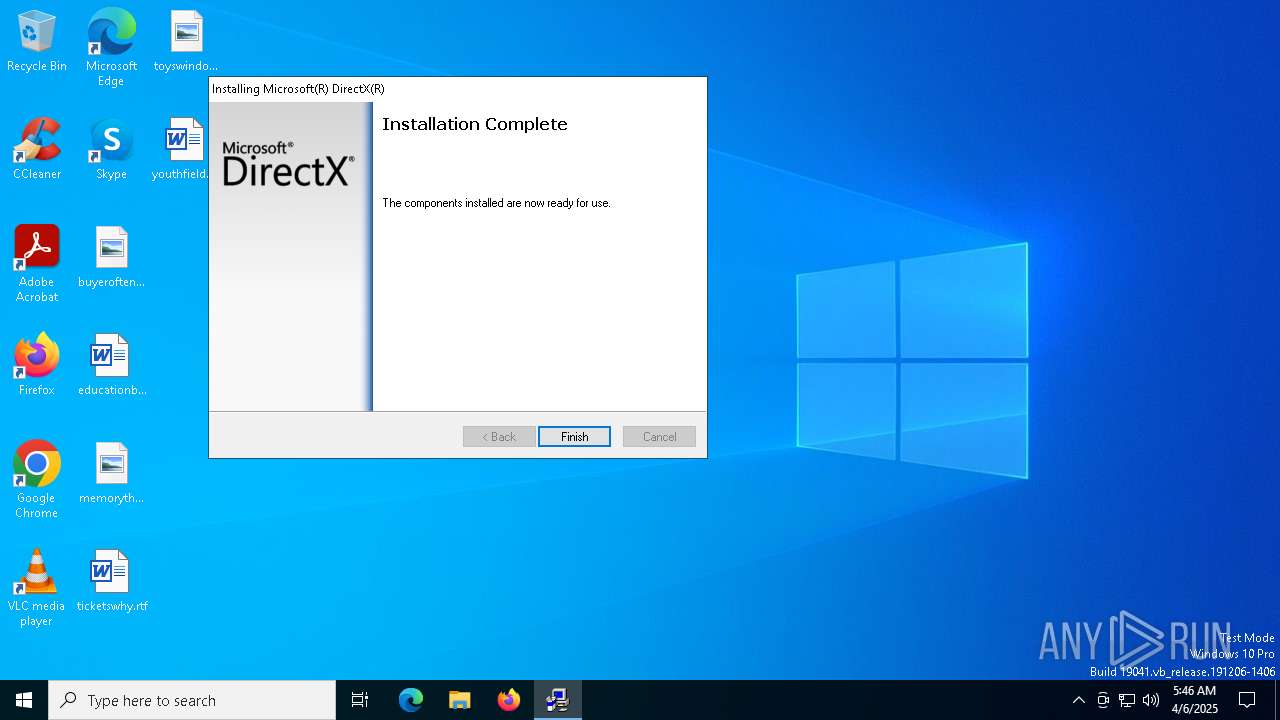The height and width of the screenshot is (720, 1280).
Task: Select the Microsoft Edge desktop shortcut
Action: tap(111, 48)
